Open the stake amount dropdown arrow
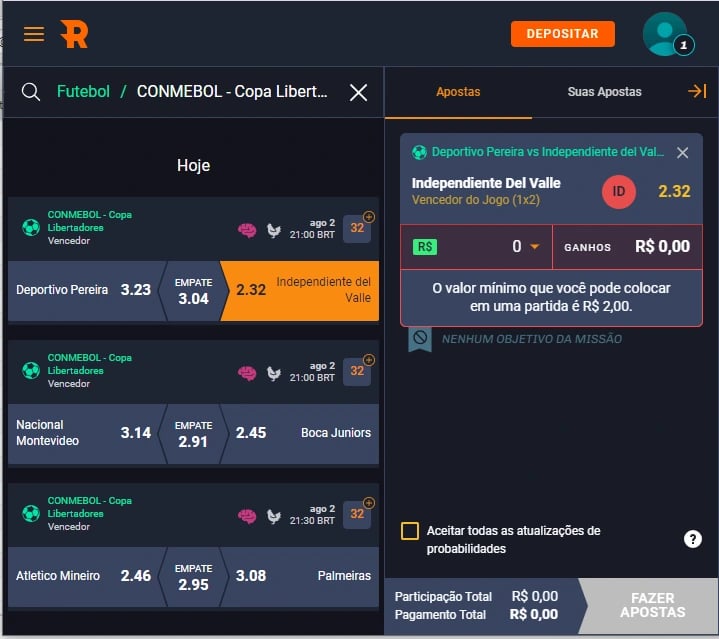This screenshot has height=639, width=719. coord(534,247)
